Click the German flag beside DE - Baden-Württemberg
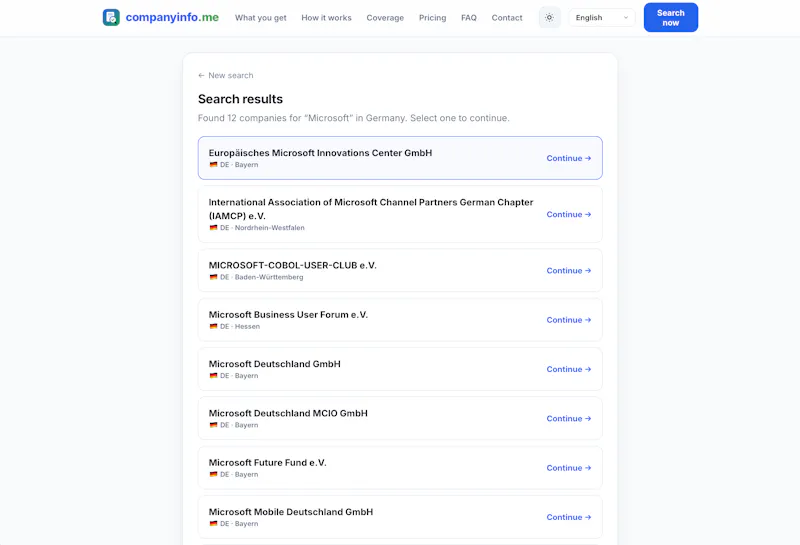This screenshot has width=800, height=545. [x=213, y=277]
